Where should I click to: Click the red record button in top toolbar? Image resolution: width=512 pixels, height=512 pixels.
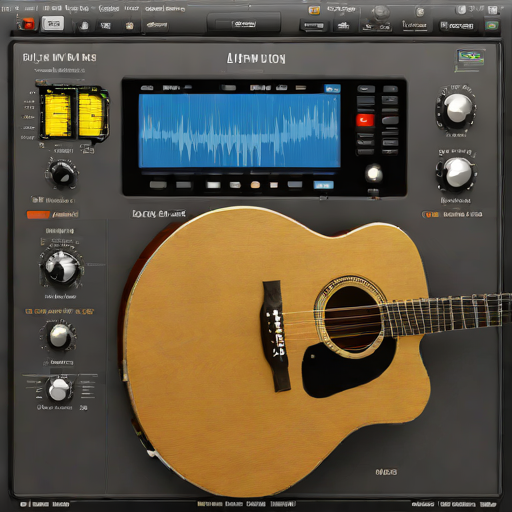[x=28, y=24]
